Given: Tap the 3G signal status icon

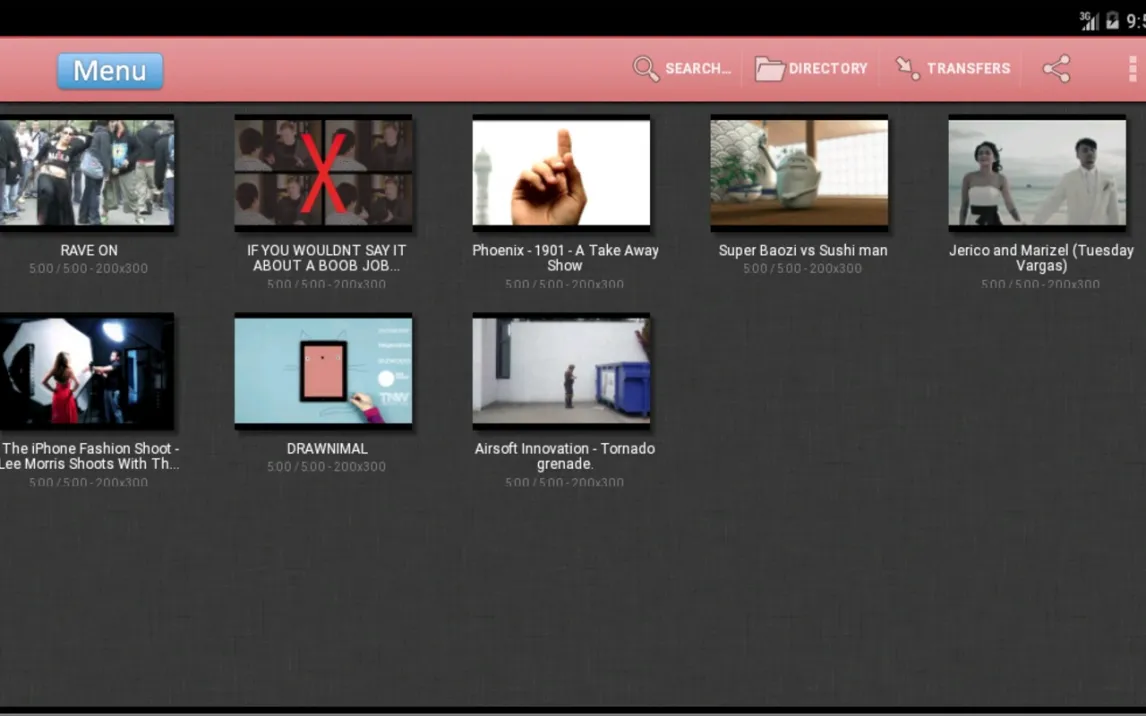Looking at the screenshot, I should 1089,20.
